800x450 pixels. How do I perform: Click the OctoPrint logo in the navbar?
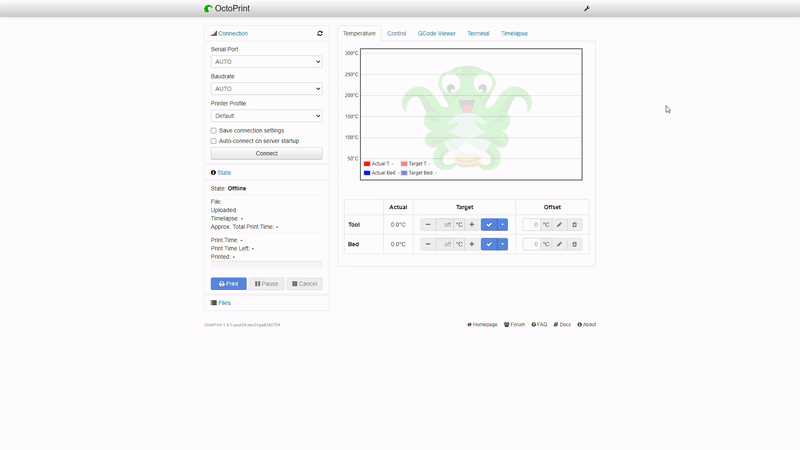click(227, 8)
